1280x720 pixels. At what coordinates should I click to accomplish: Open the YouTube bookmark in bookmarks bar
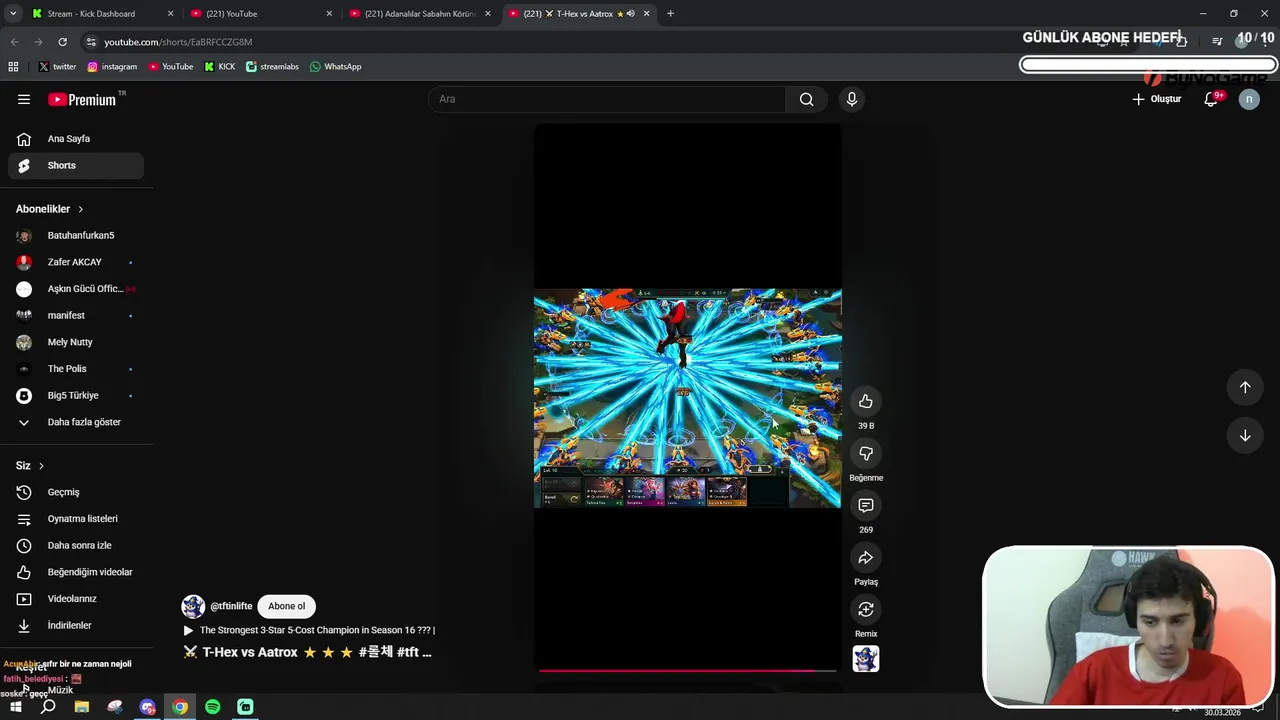[x=171, y=67]
